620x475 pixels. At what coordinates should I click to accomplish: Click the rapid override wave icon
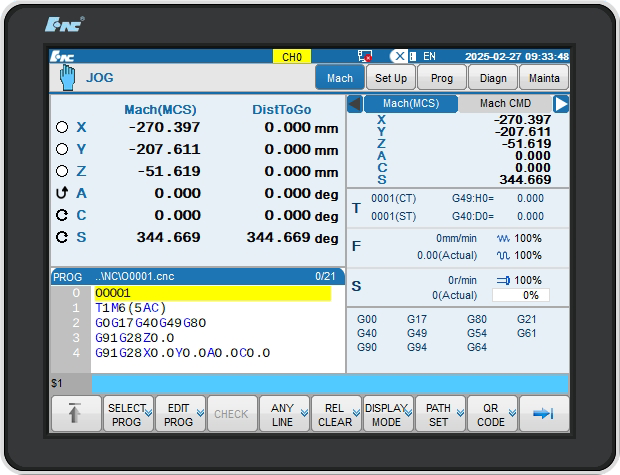pos(503,255)
